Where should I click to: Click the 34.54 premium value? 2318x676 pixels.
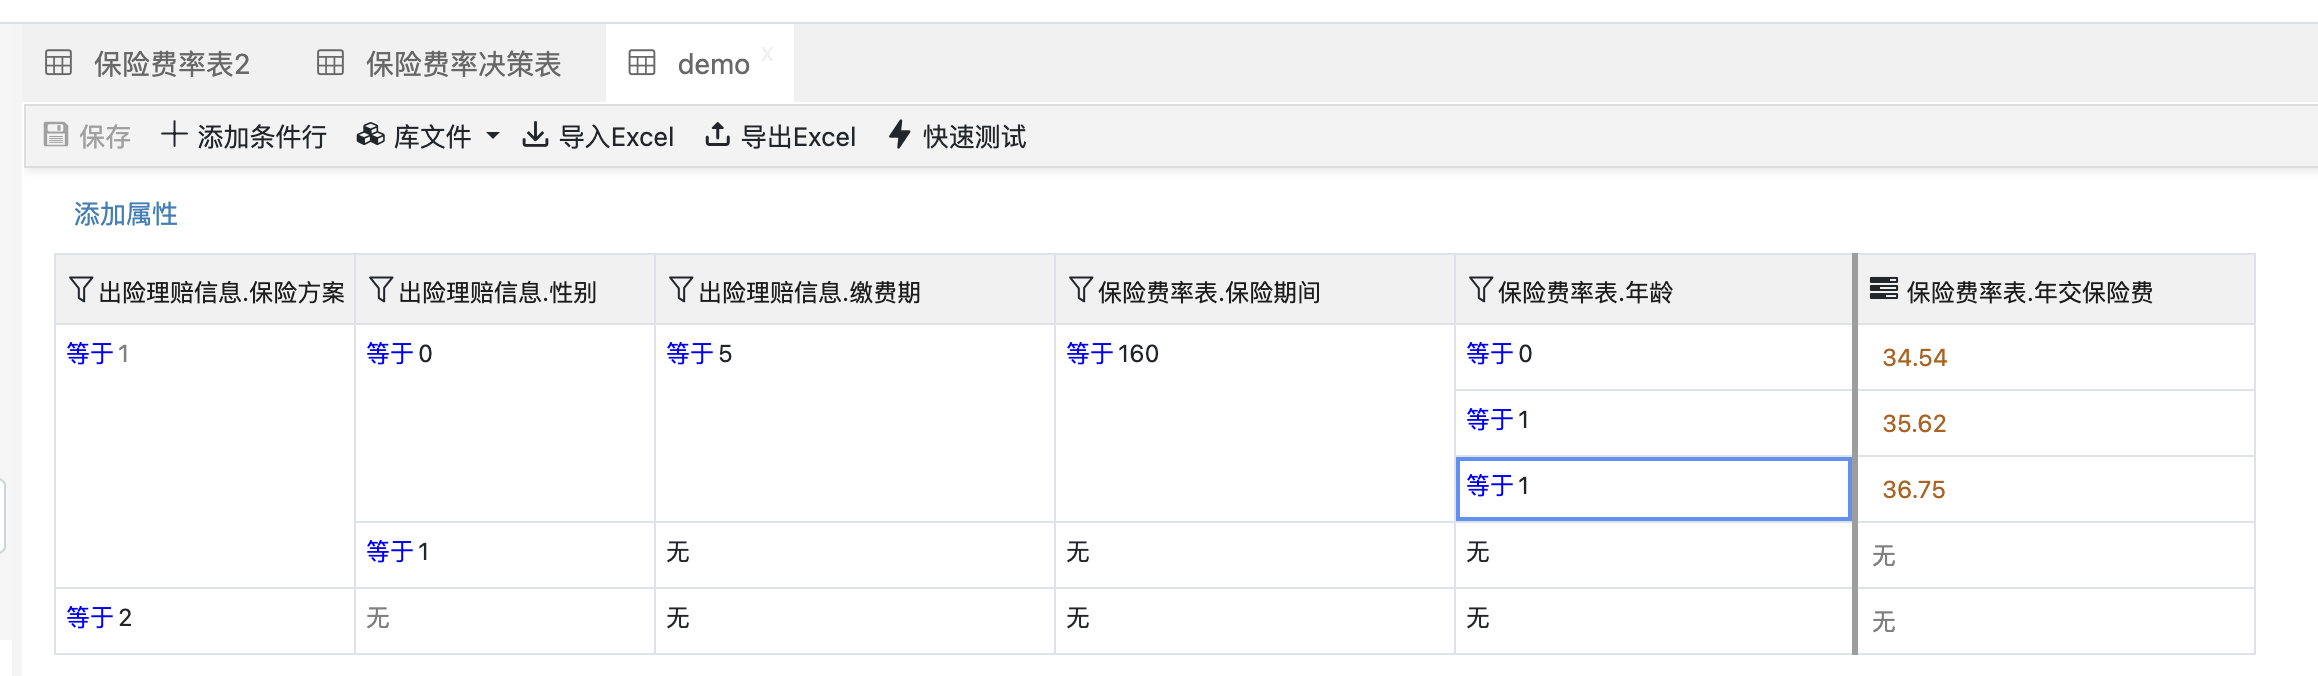(x=1914, y=358)
